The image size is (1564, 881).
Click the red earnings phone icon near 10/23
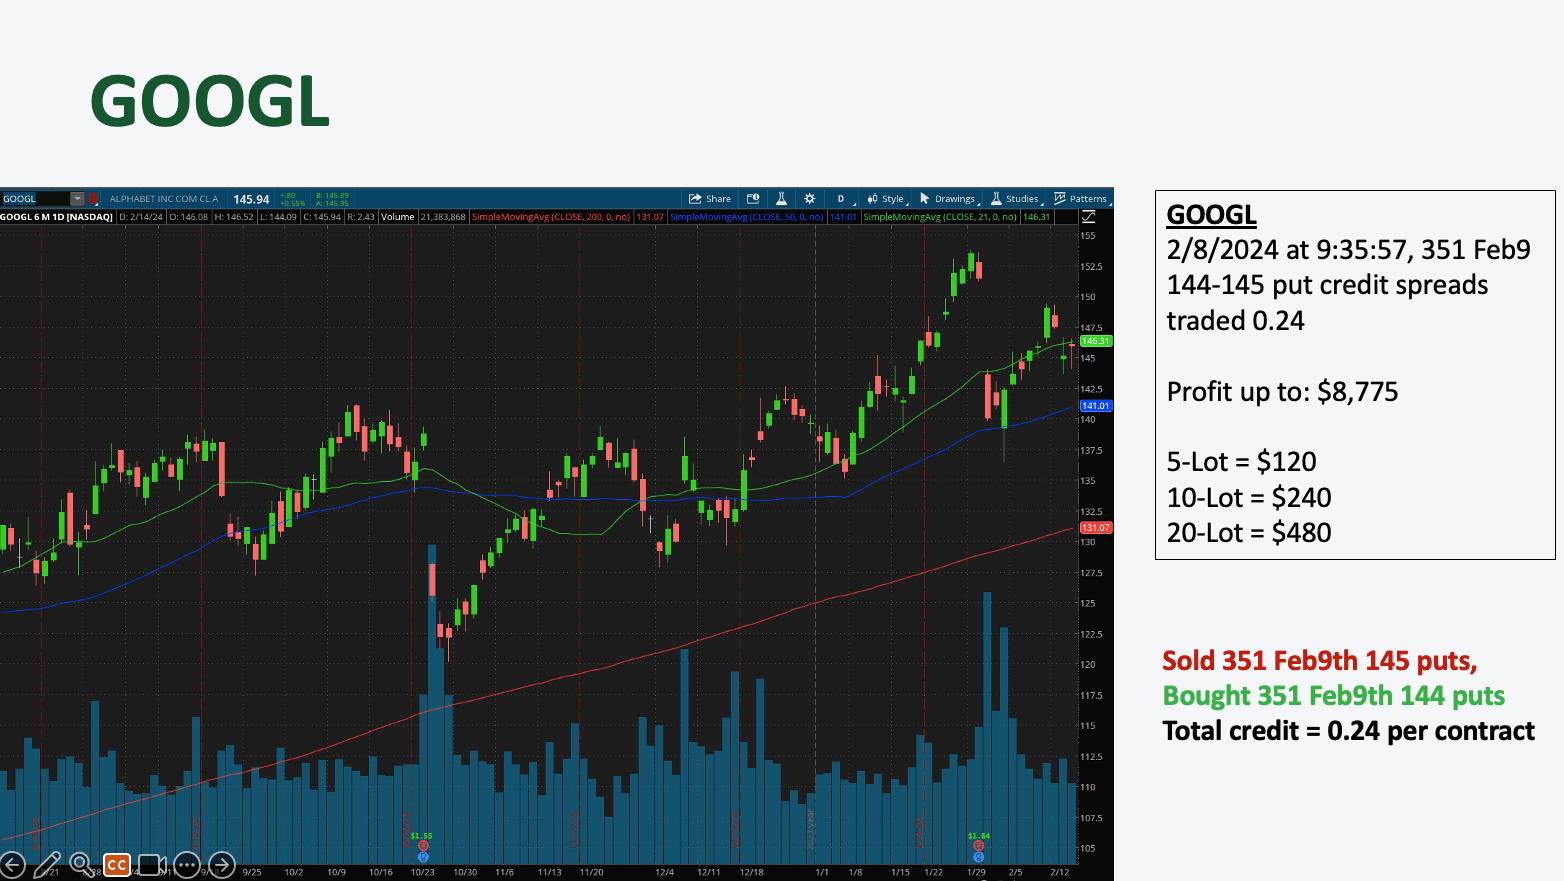(x=423, y=846)
